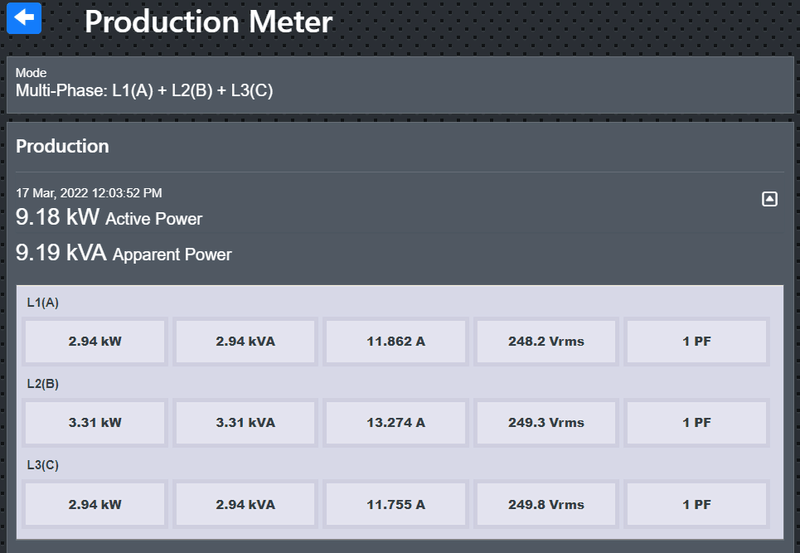Click the 9.18 kW Active Power reading
This screenshot has width=800, height=553.
pyautogui.click(x=109, y=218)
